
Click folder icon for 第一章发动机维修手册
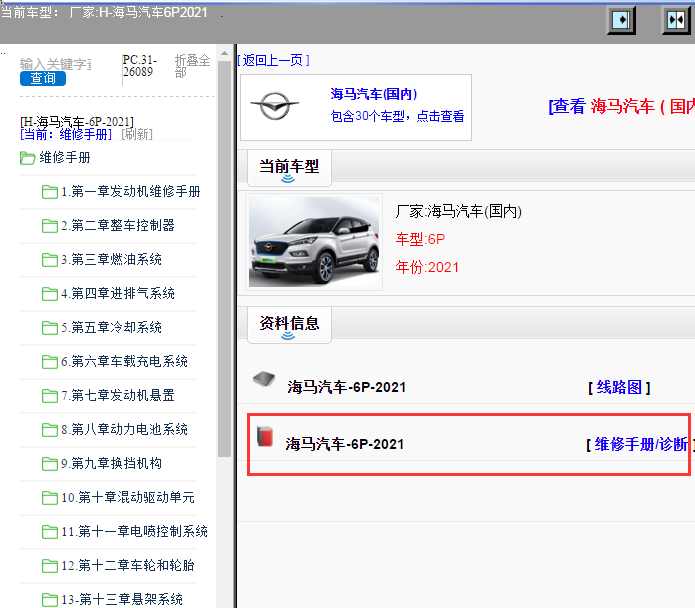click(50, 192)
